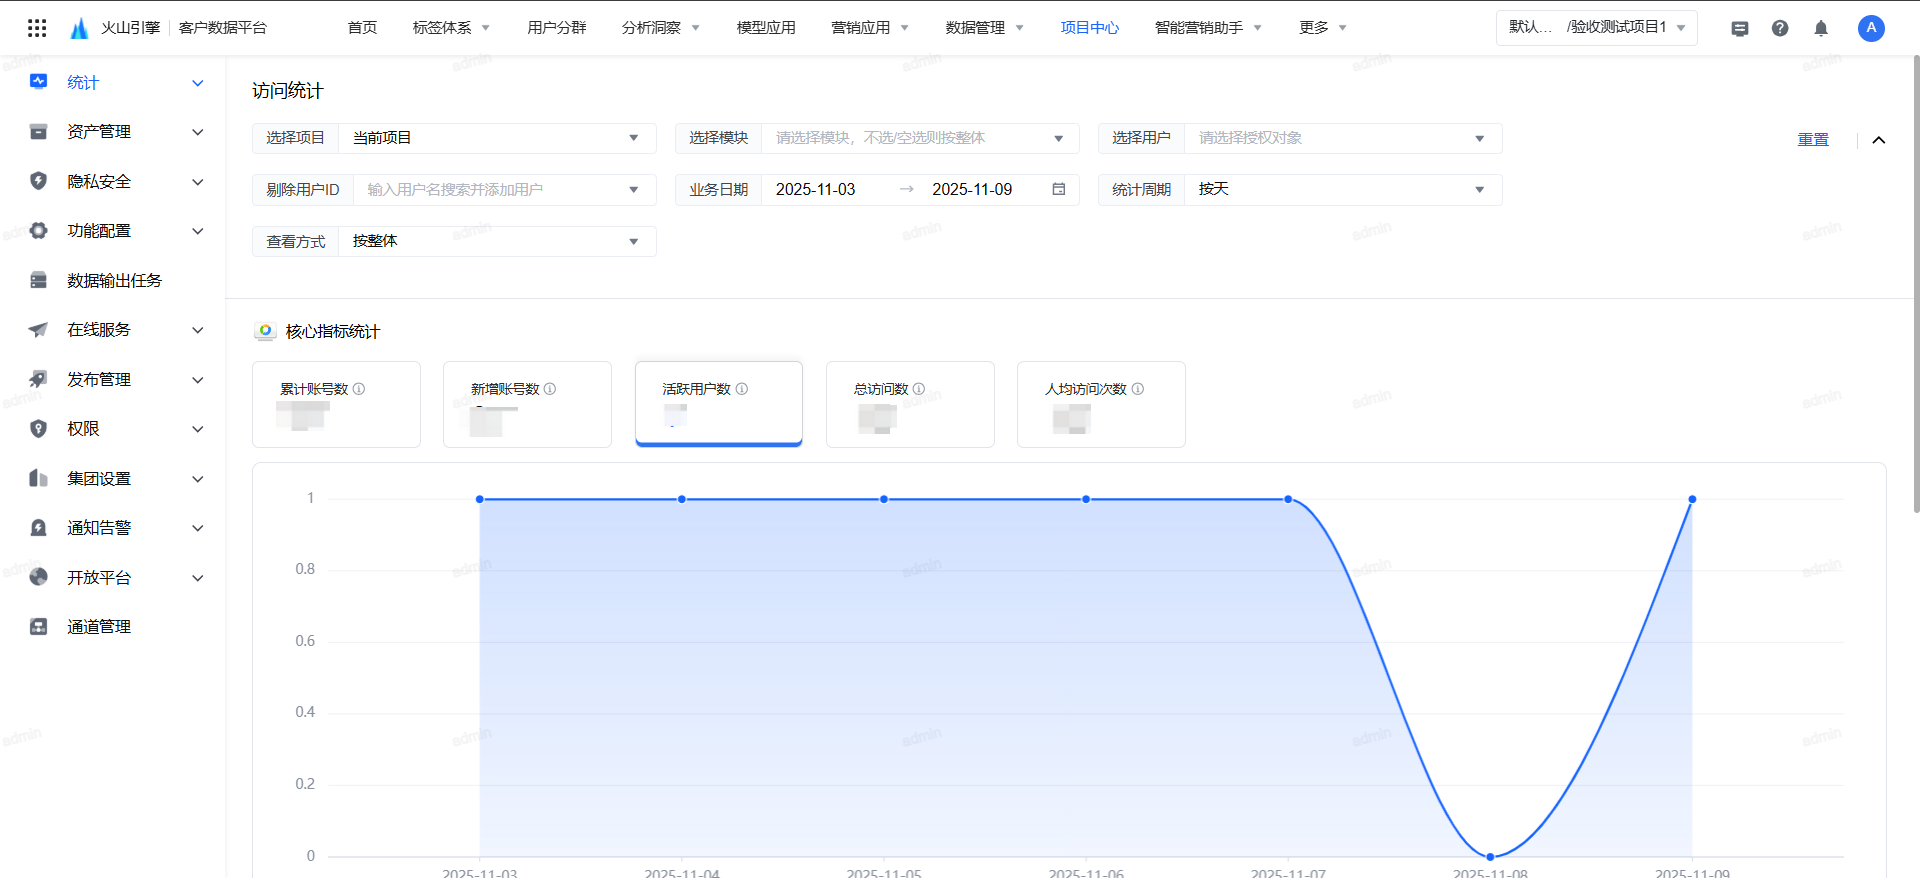Viewport: 1920px width, 878px height.
Task: Open the notifications bell icon
Action: pos(1821,28)
